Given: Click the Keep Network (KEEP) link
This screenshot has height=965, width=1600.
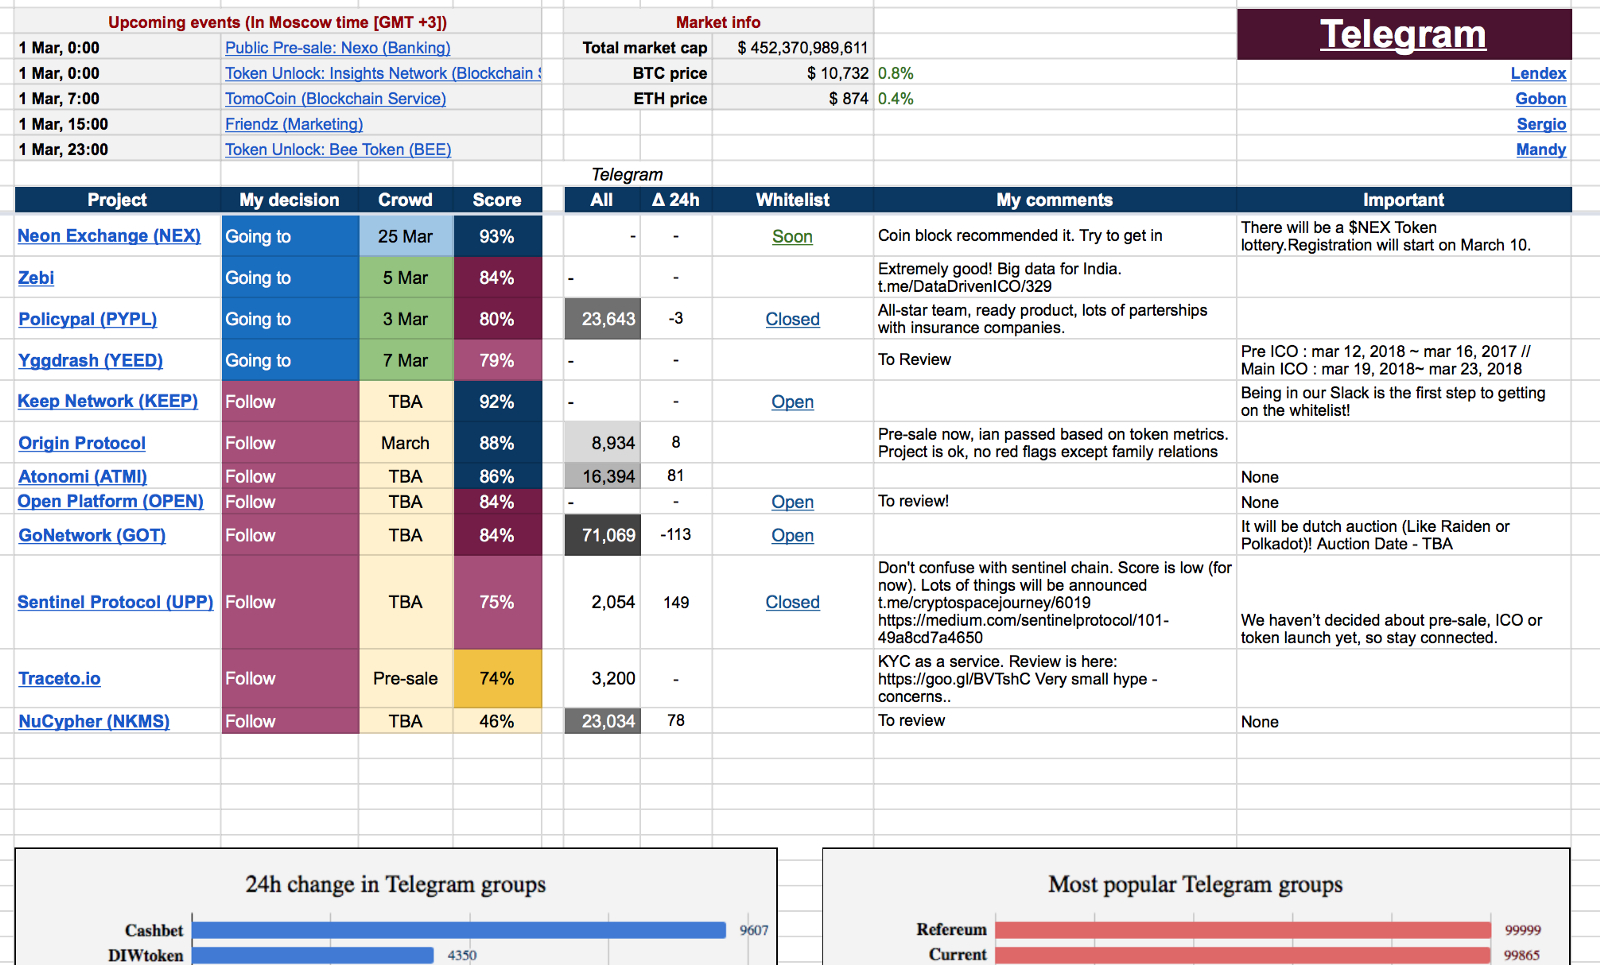Looking at the screenshot, I should click(x=107, y=400).
